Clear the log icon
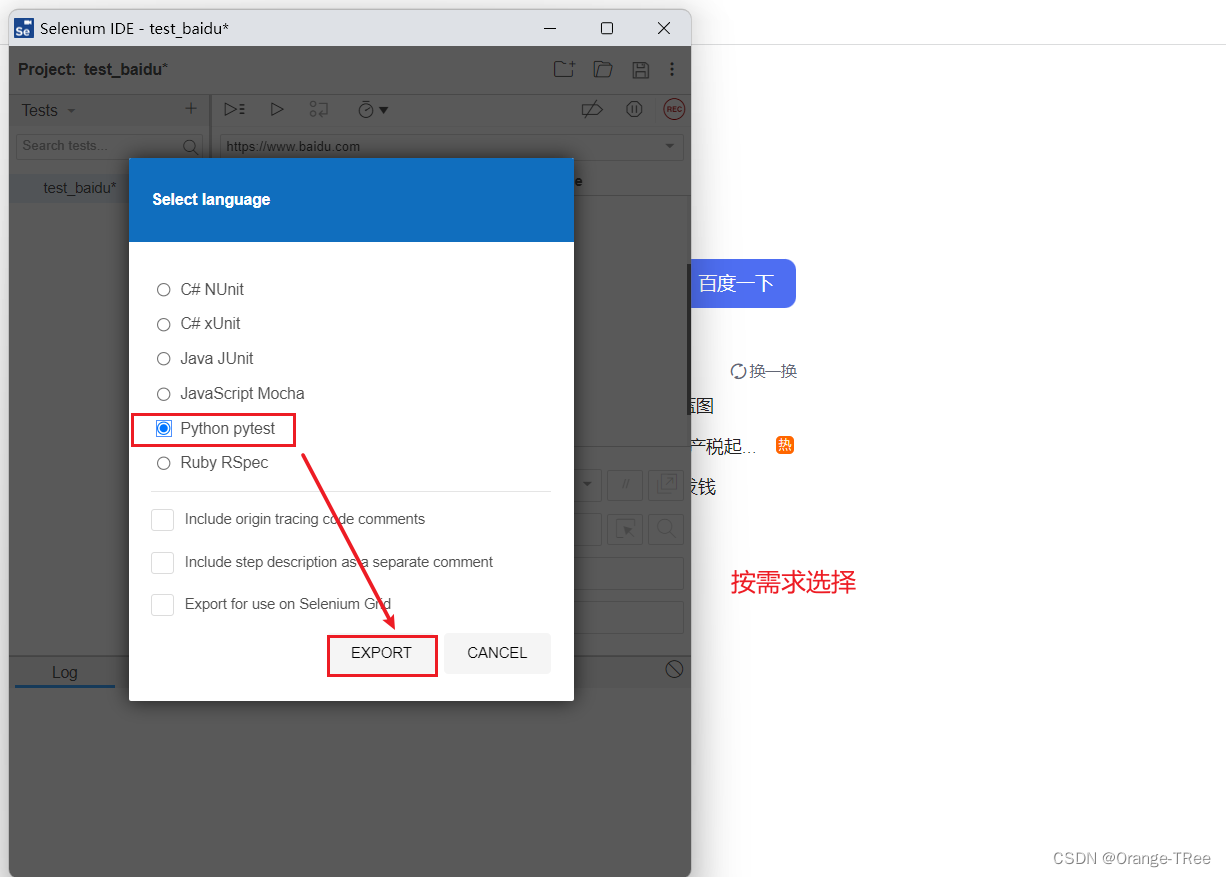The image size is (1226, 877). pos(674,669)
